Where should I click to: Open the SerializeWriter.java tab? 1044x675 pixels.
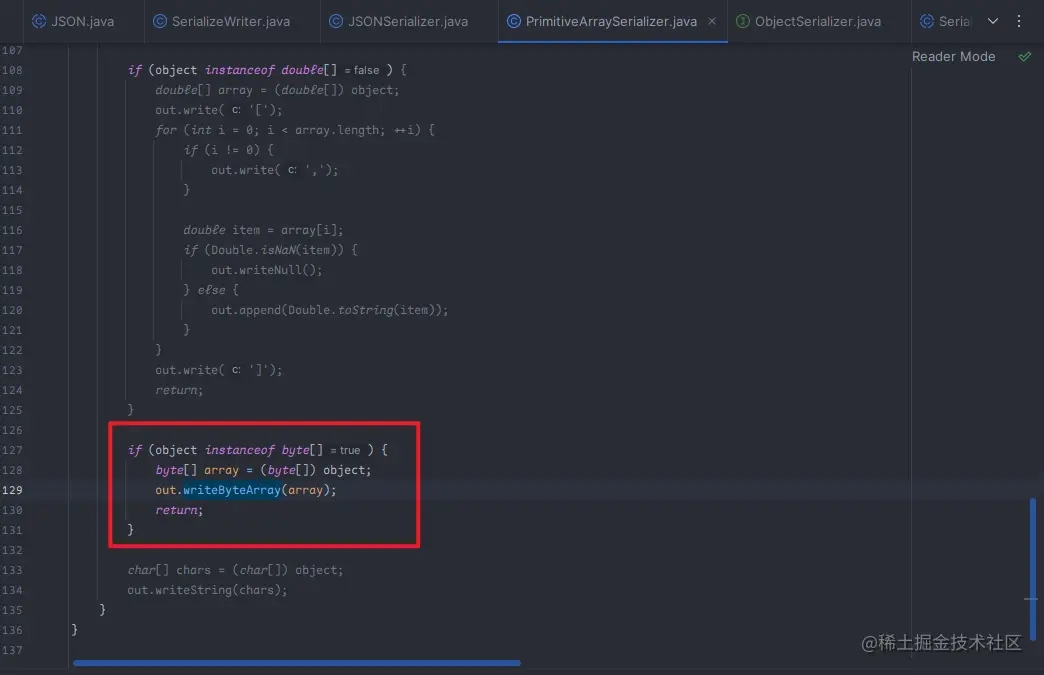(222, 21)
